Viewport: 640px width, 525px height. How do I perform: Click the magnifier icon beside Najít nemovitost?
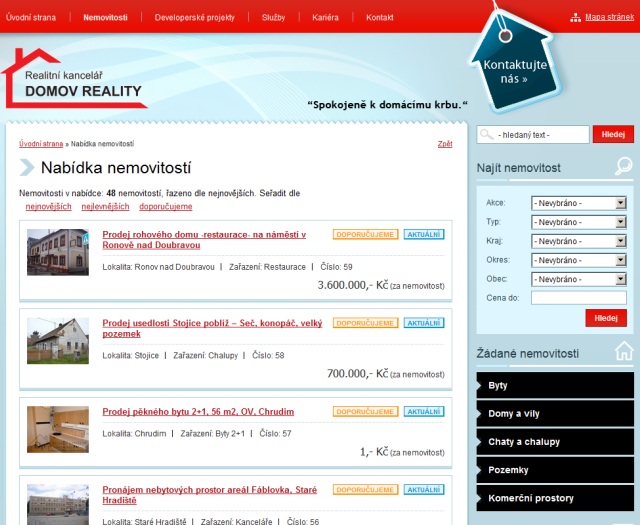pos(624,166)
